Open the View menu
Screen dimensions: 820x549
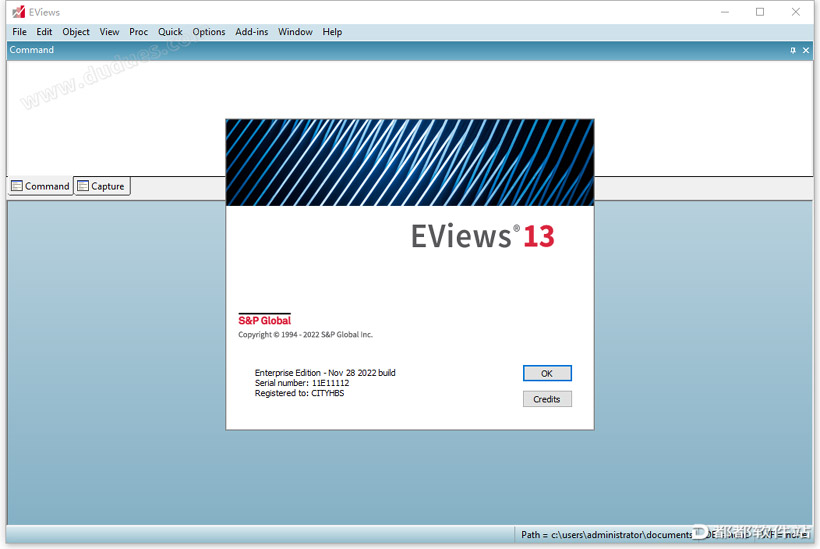(109, 32)
